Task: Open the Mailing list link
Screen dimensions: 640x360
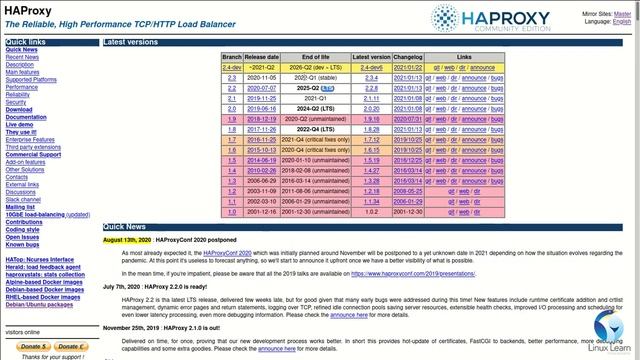Action: pyautogui.click(x=20, y=207)
